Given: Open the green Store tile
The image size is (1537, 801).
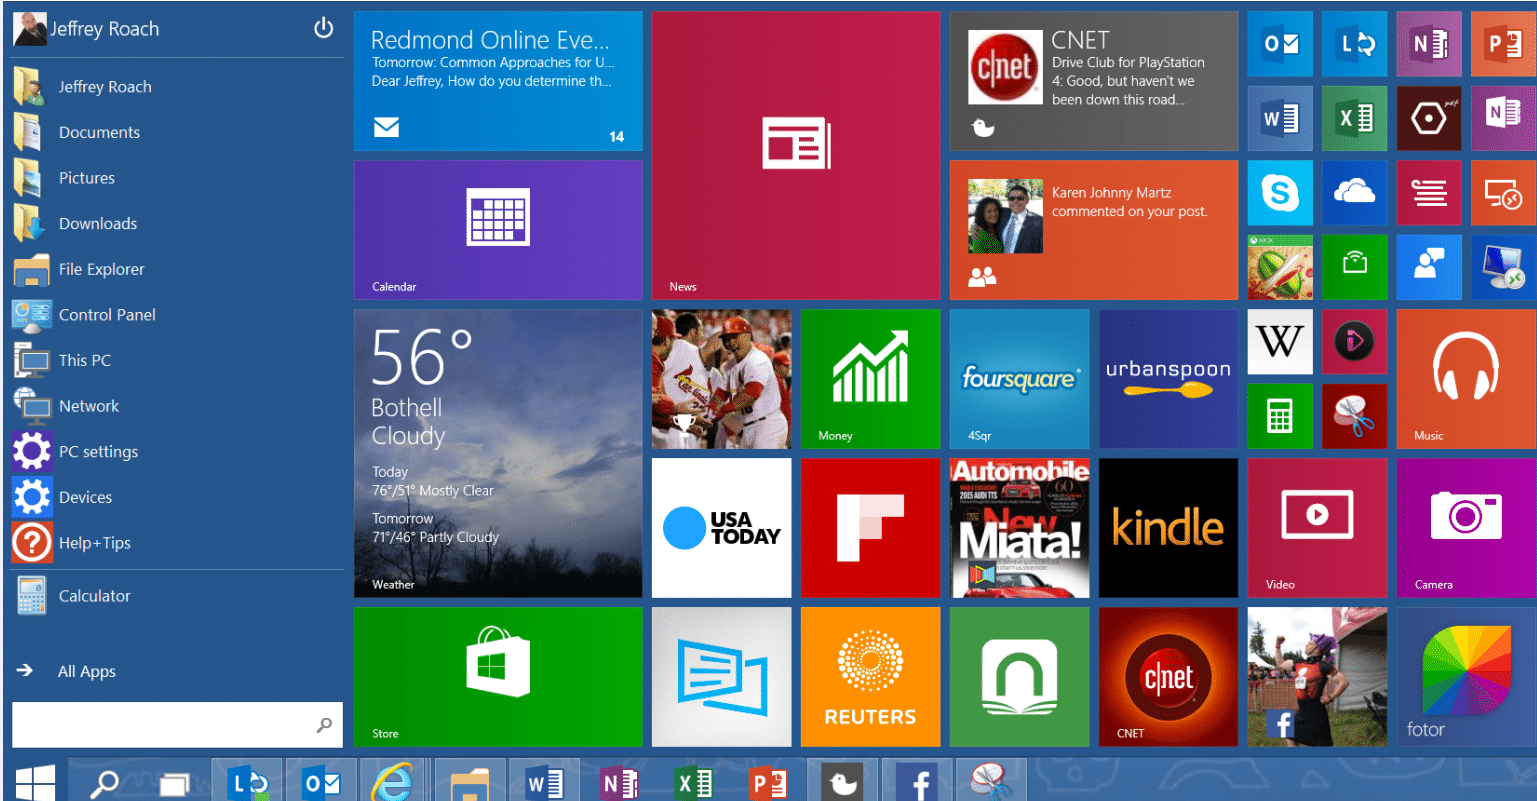Looking at the screenshot, I should coord(498,677).
